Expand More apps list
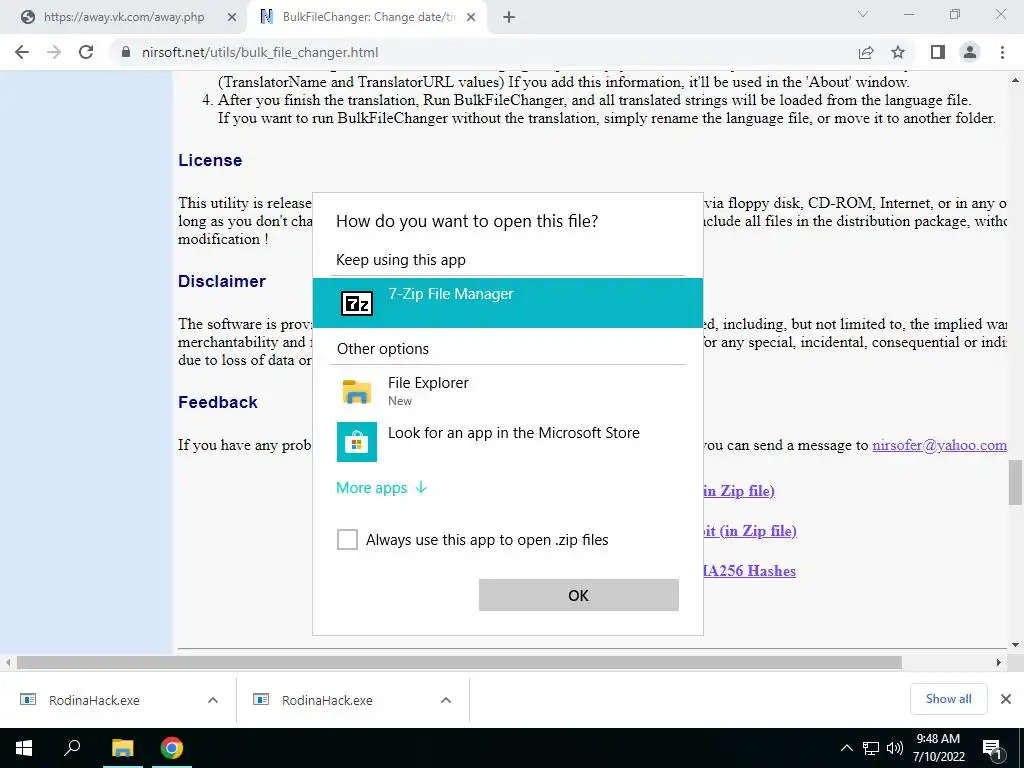Screen dimensions: 1024x768 click(x=381, y=488)
